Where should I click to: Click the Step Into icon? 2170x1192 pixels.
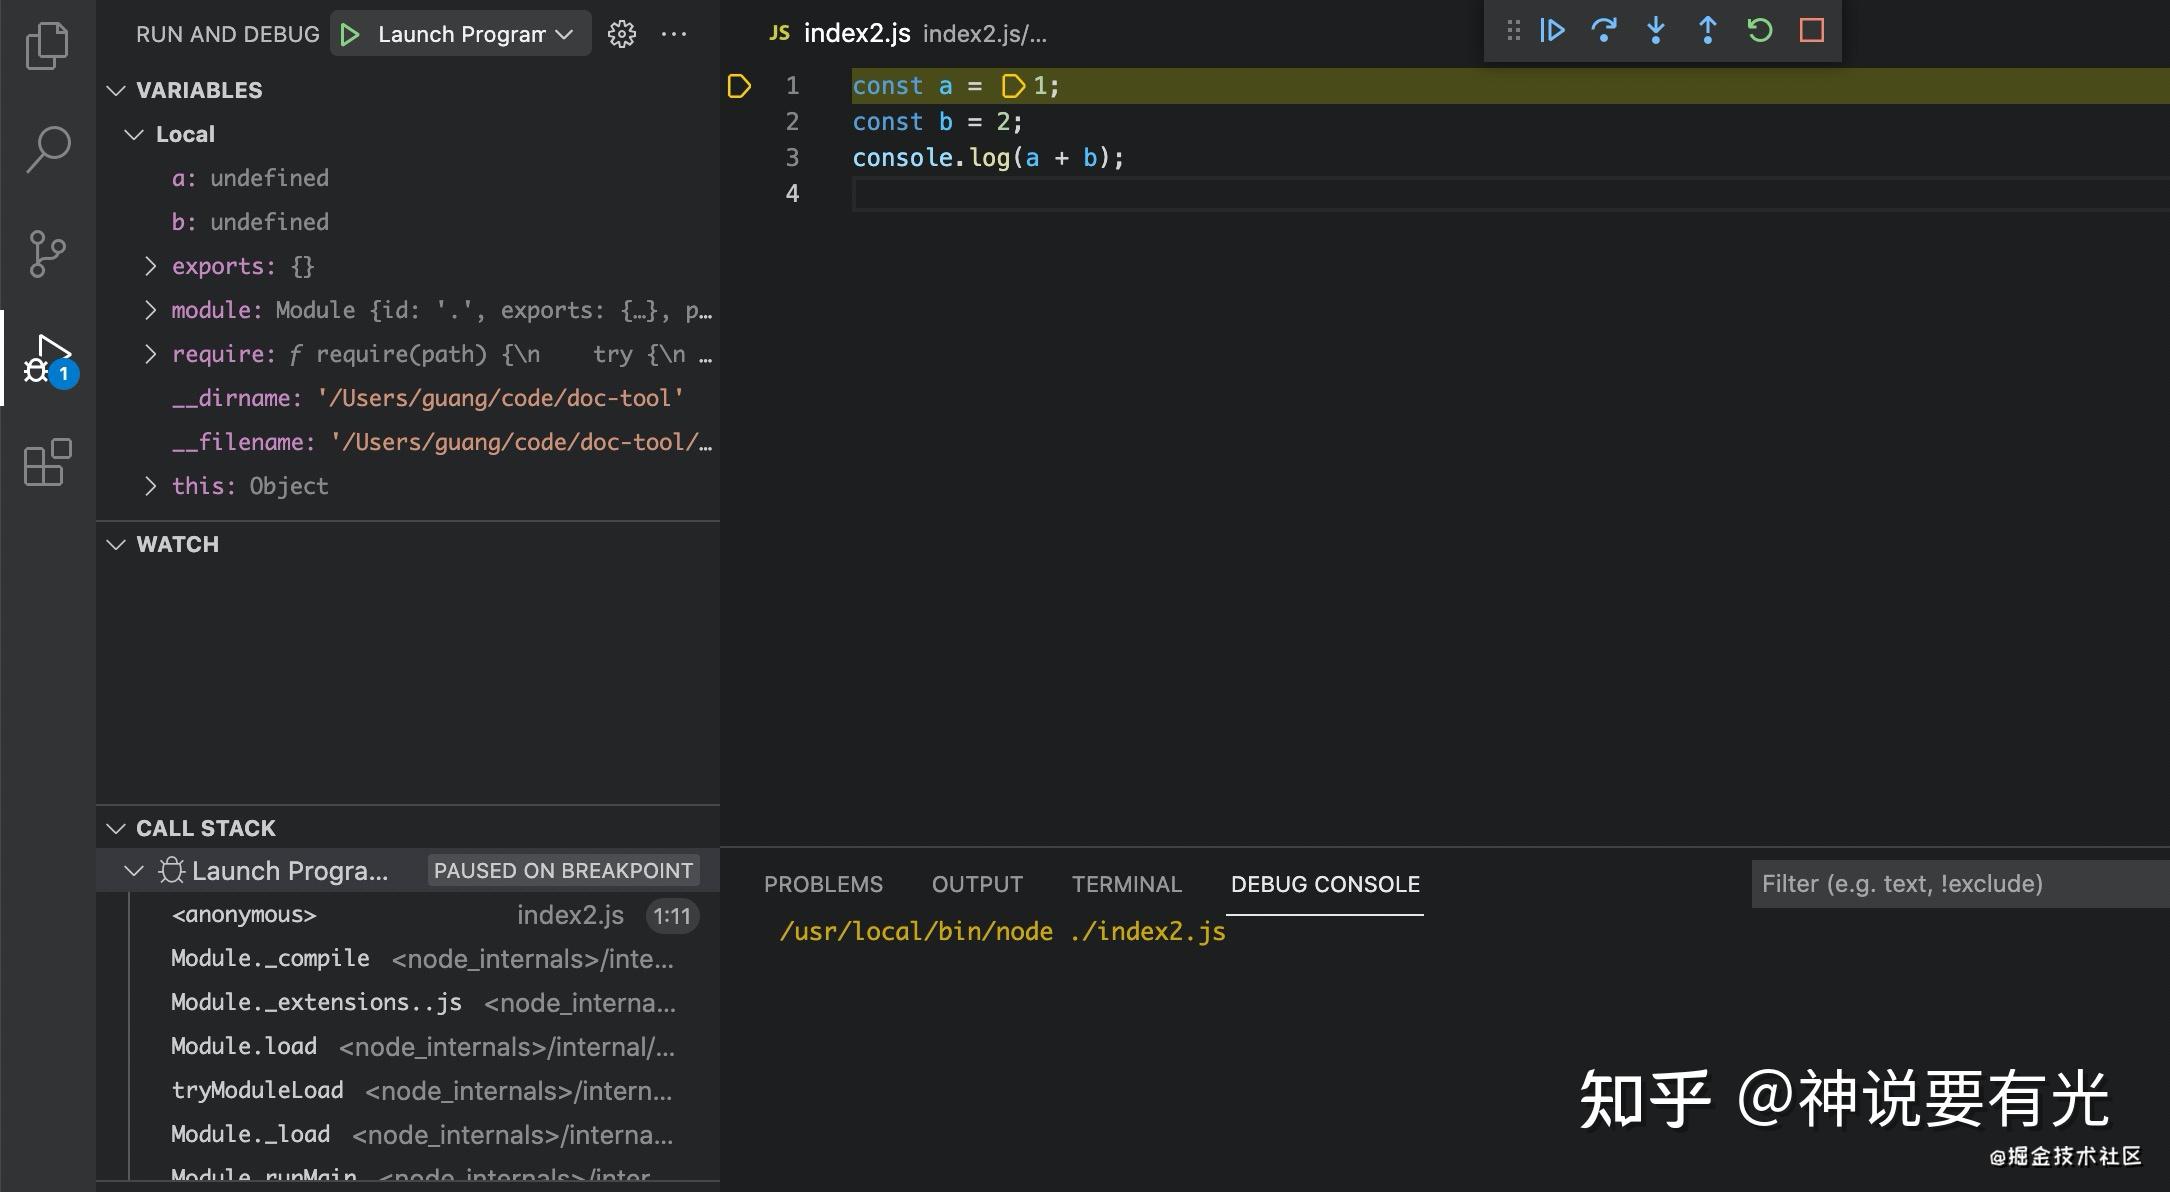[1656, 30]
